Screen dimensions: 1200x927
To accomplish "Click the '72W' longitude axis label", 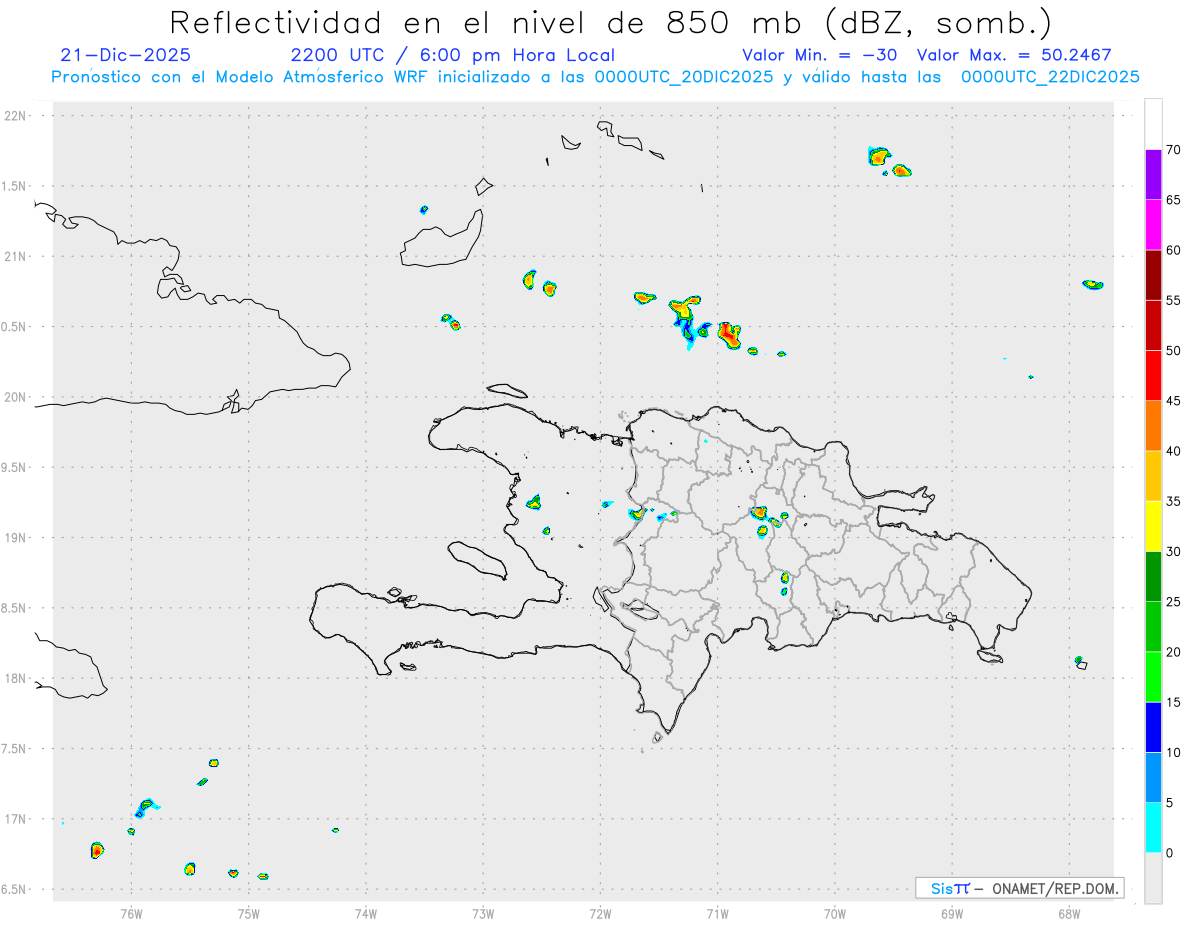I will tap(600, 913).
